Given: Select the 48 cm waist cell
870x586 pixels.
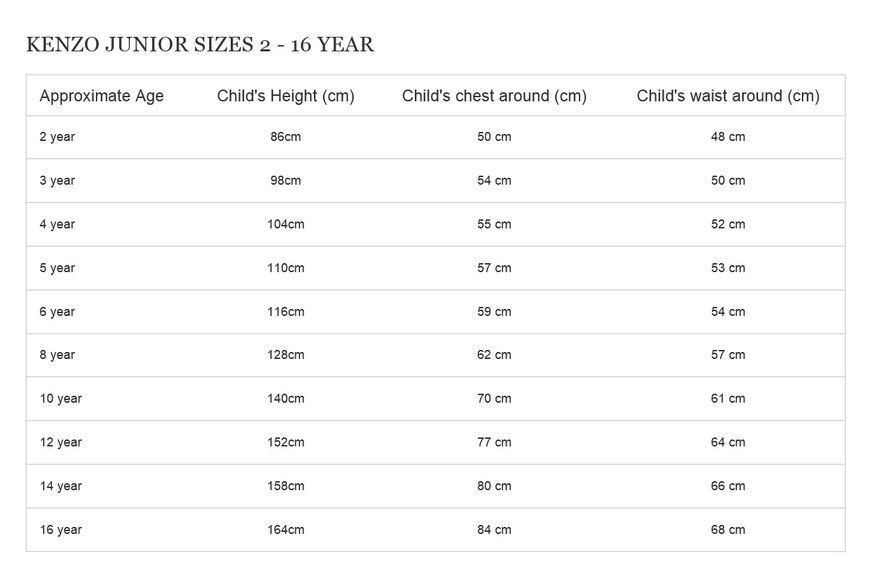Looking at the screenshot, I should click(728, 137).
